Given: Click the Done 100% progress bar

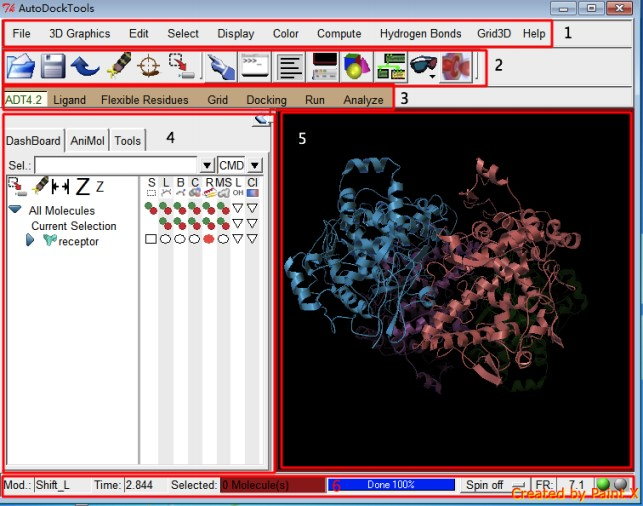Looking at the screenshot, I should [391, 485].
